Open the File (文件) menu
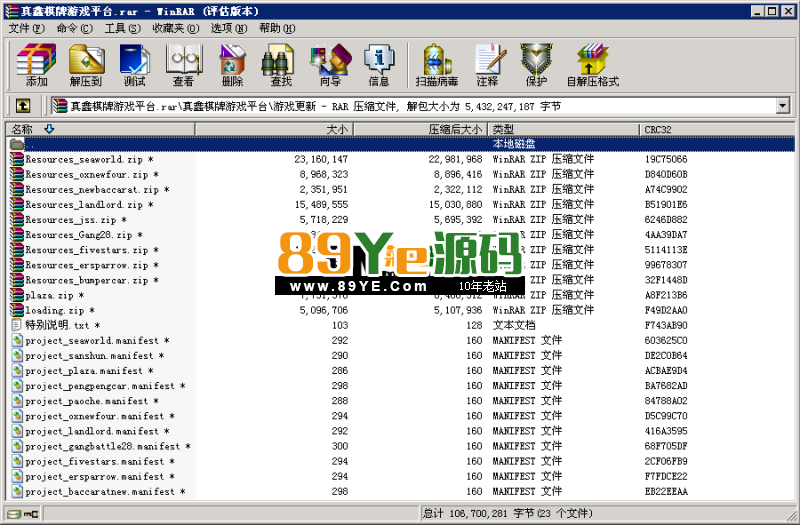The width and height of the screenshot is (800, 525). click(x=27, y=29)
